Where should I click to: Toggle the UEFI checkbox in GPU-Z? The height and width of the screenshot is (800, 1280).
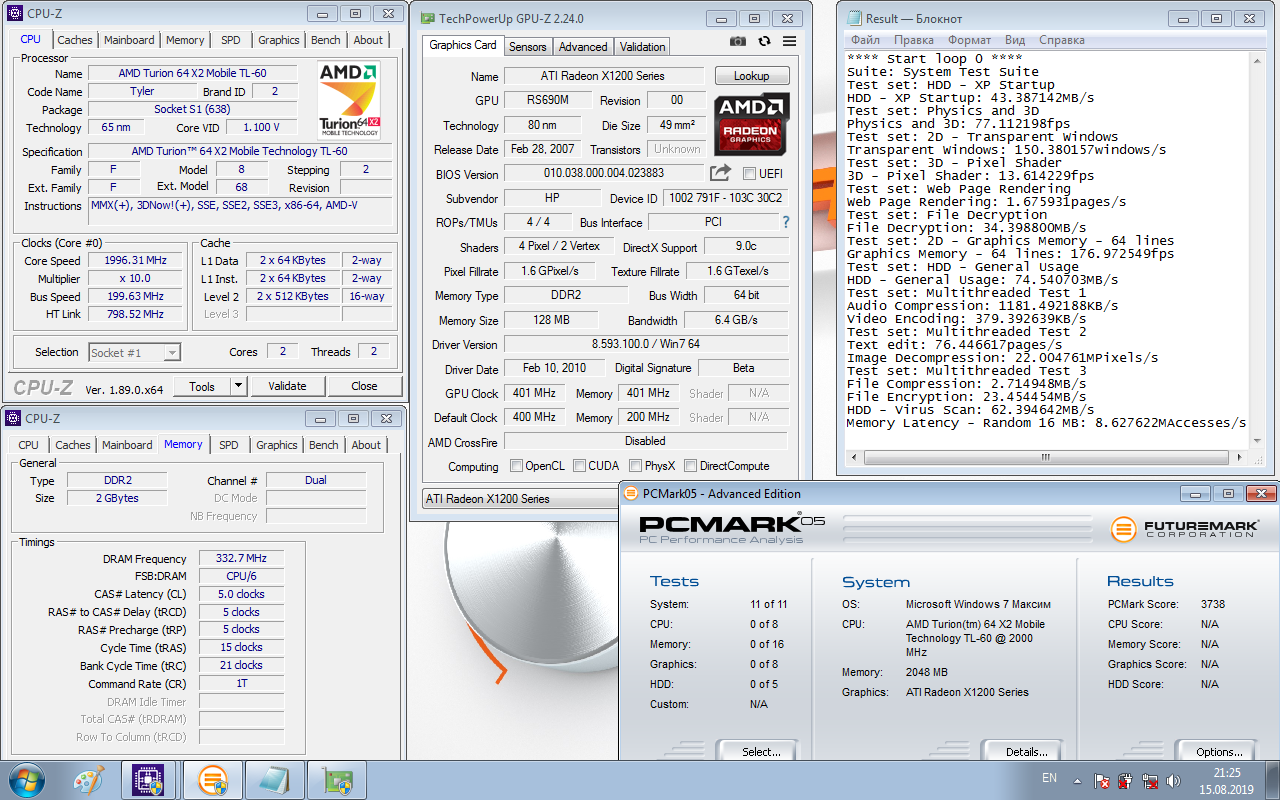[748, 174]
